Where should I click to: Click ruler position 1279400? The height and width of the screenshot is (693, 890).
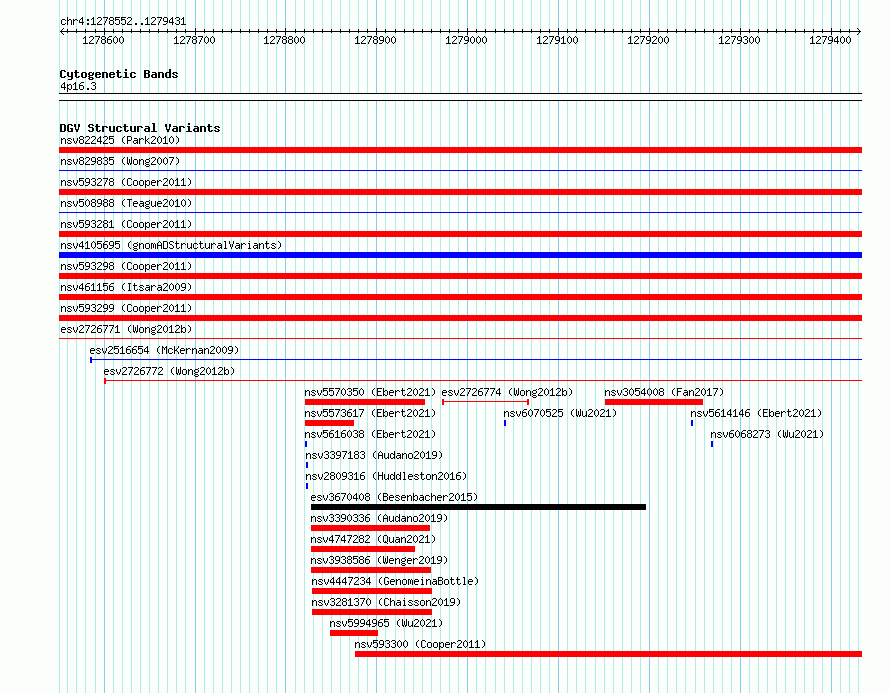(x=830, y=40)
